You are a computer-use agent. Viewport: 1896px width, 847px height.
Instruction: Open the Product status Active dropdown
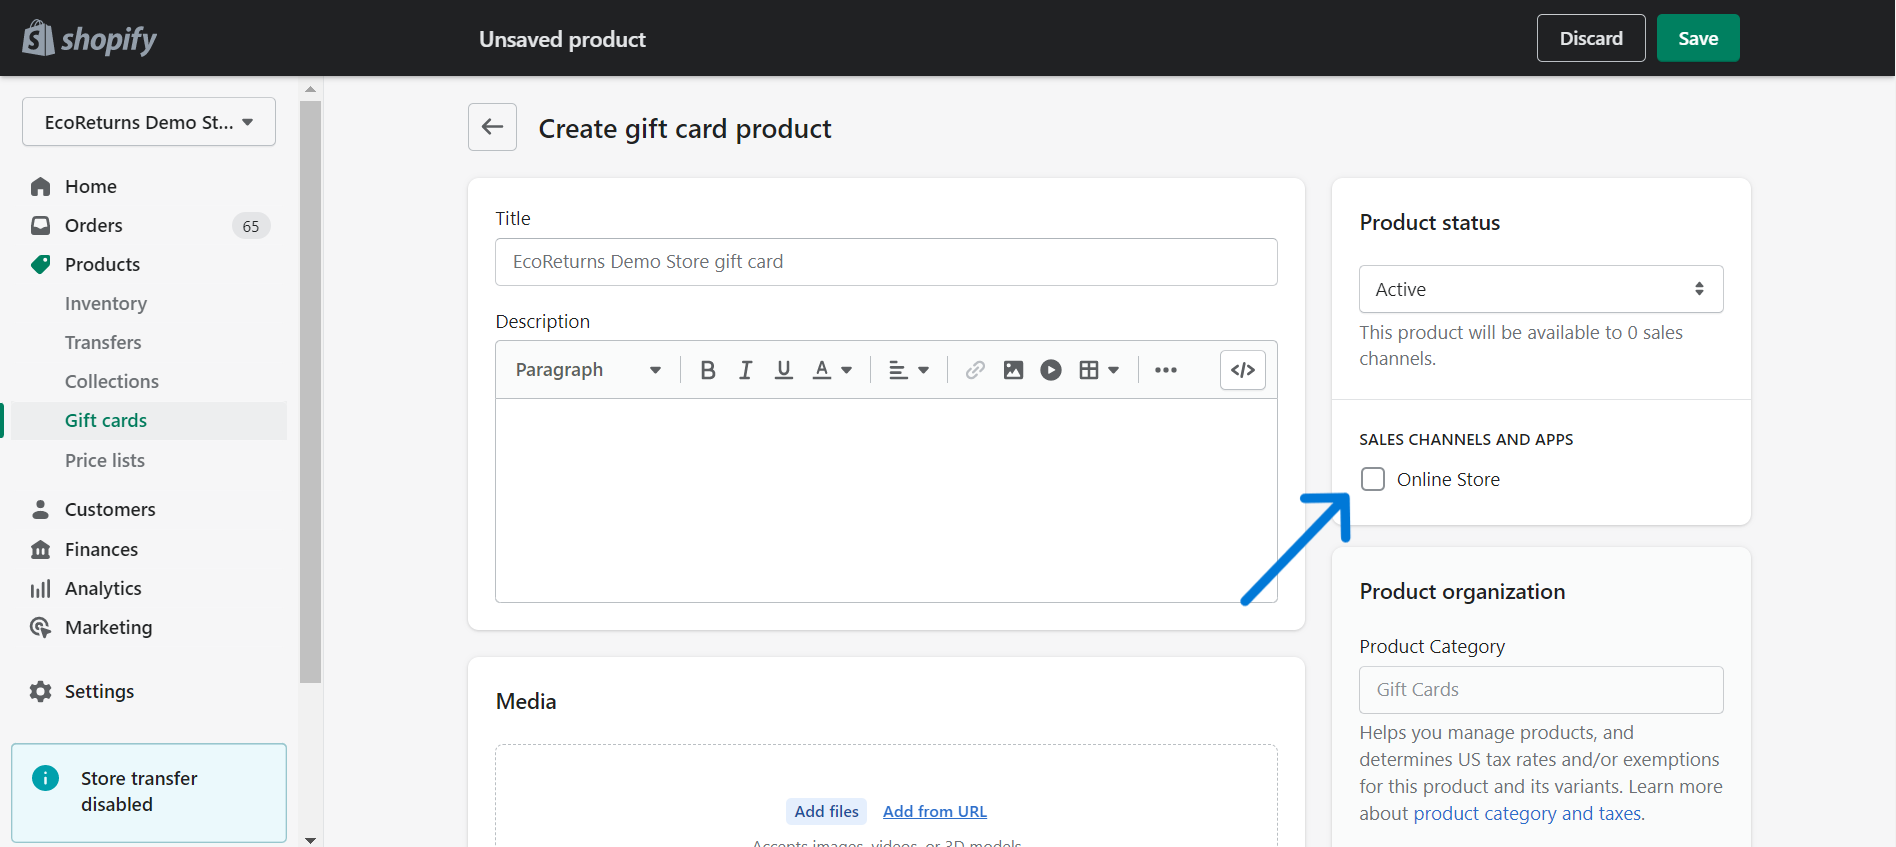[x=1540, y=289]
